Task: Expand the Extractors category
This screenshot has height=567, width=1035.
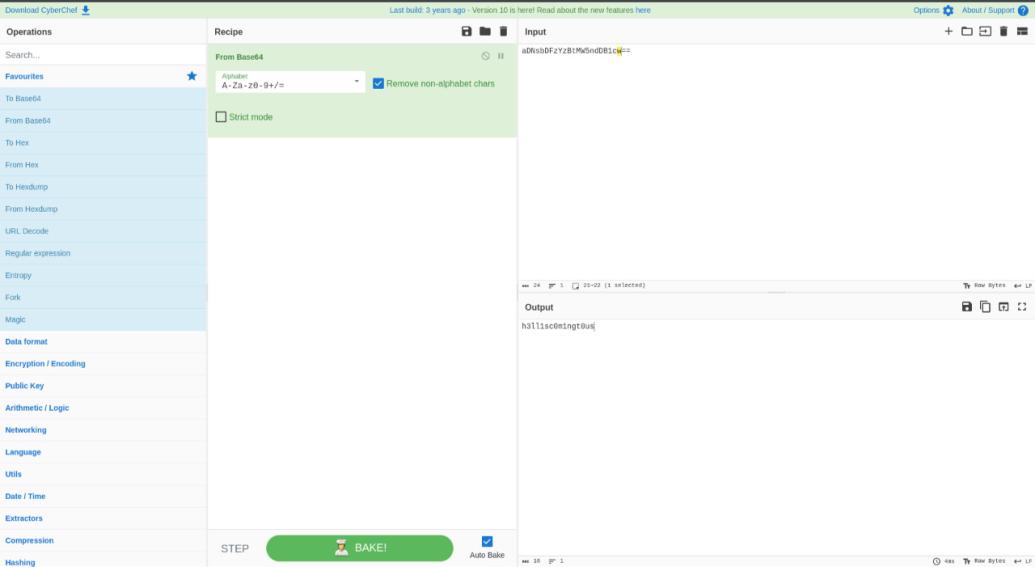Action: (x=103, y=518)
